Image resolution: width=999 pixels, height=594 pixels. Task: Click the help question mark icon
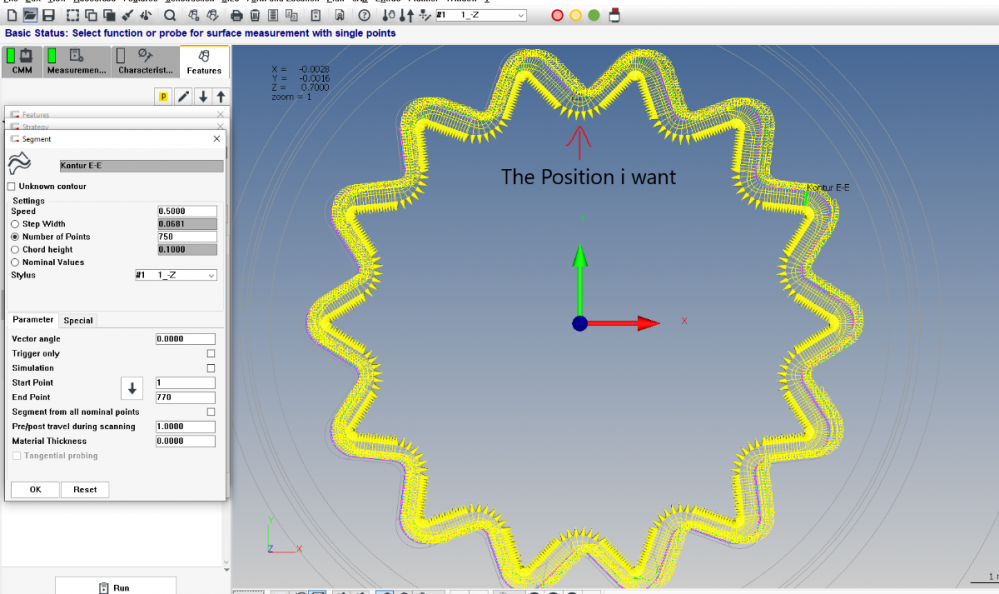tap(363, 16)
